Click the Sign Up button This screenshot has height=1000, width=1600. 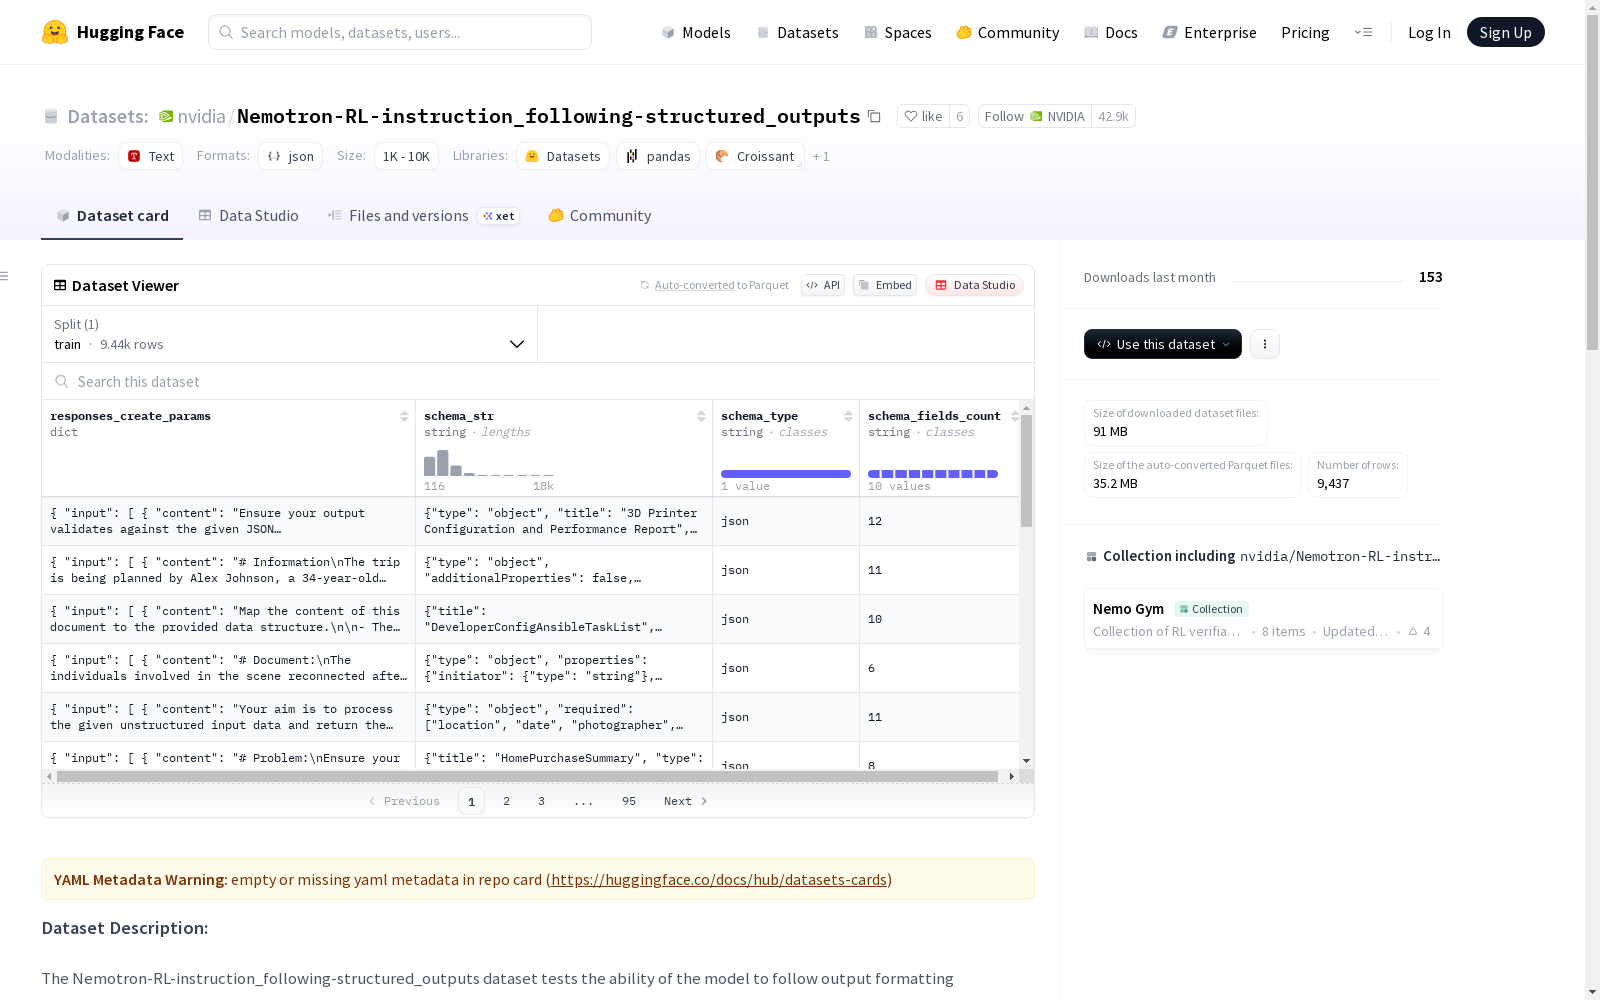[1505, 32]
